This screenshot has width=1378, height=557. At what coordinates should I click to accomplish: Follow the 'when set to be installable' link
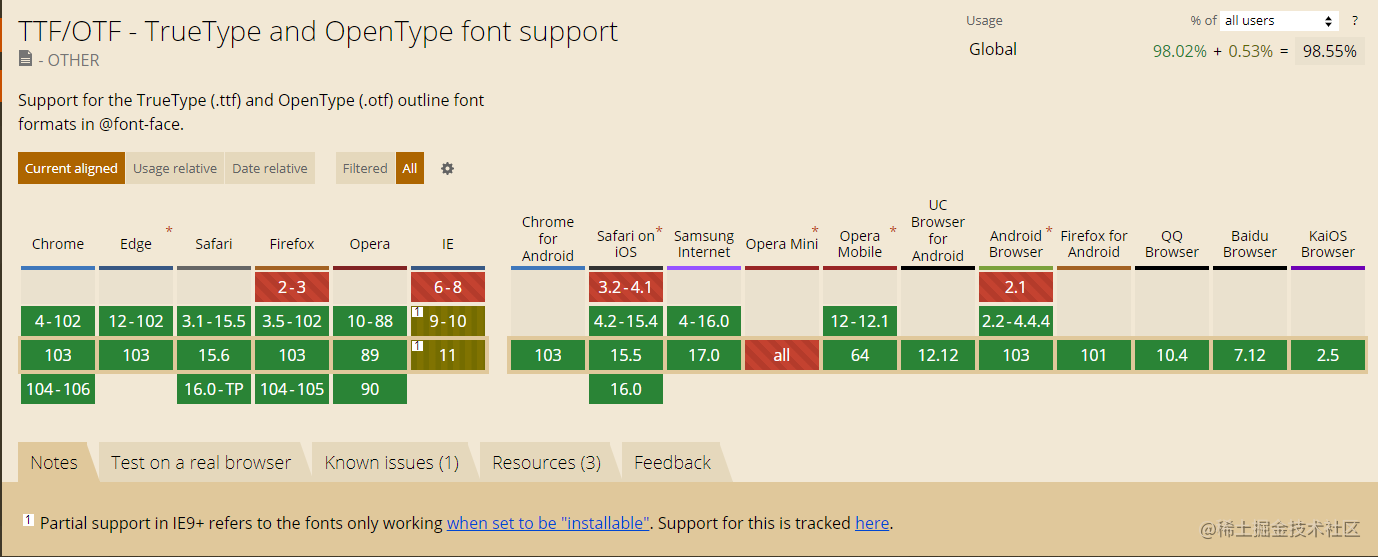click(x=549, y=522)
